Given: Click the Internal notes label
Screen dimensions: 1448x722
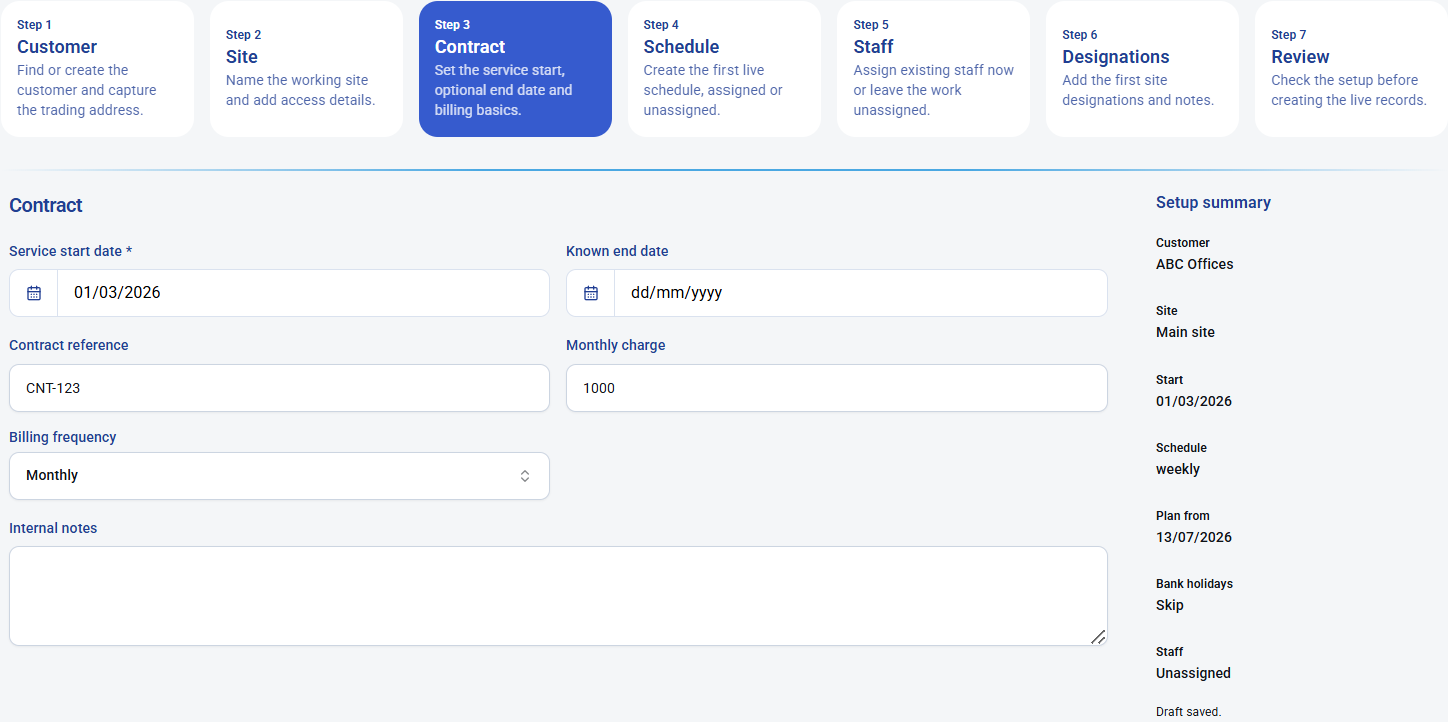Looking at the screenshot, I should click(53, 529).
